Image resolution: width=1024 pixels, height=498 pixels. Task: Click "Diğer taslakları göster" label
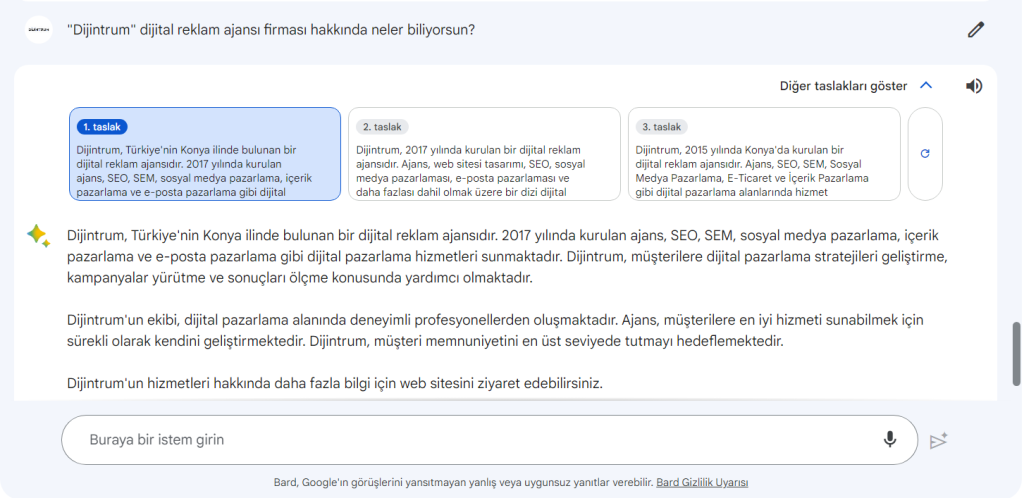click(x=843, y=86)
